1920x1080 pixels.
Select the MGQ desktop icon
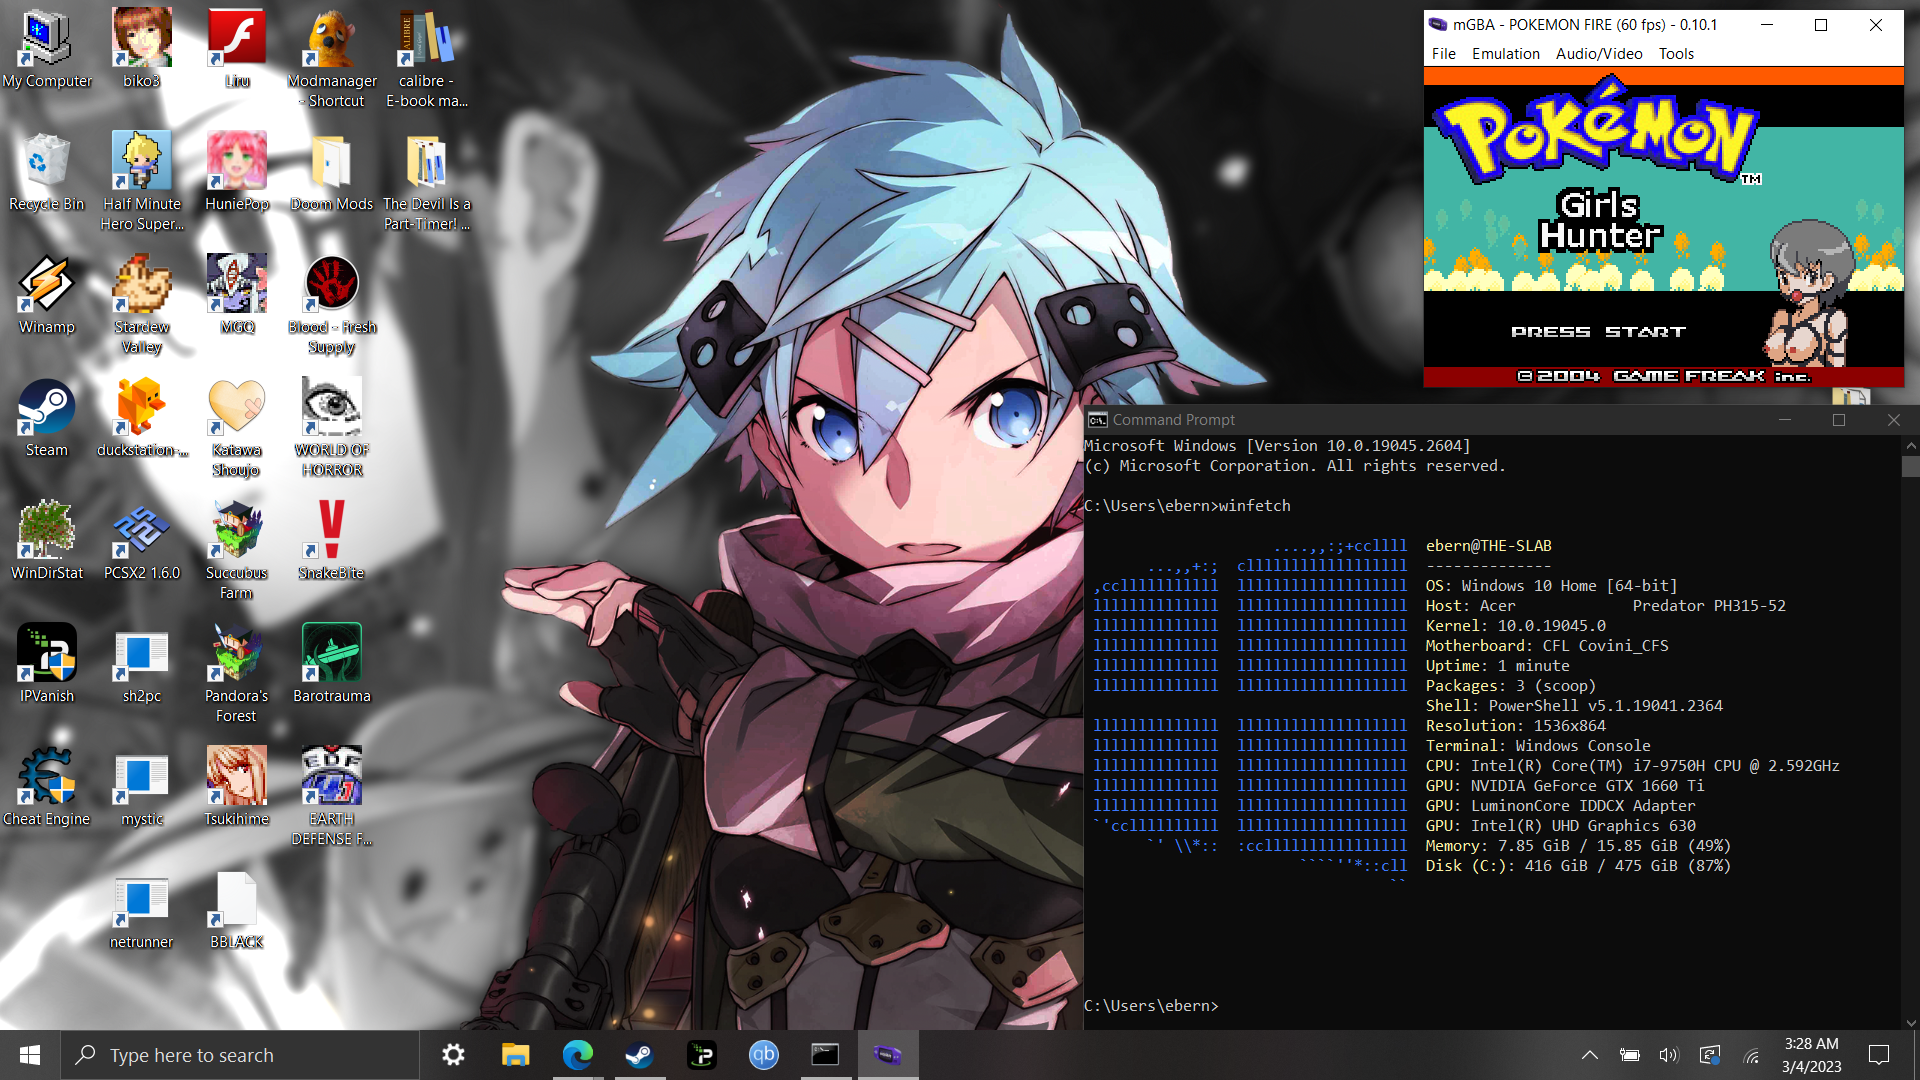[237, 294]
